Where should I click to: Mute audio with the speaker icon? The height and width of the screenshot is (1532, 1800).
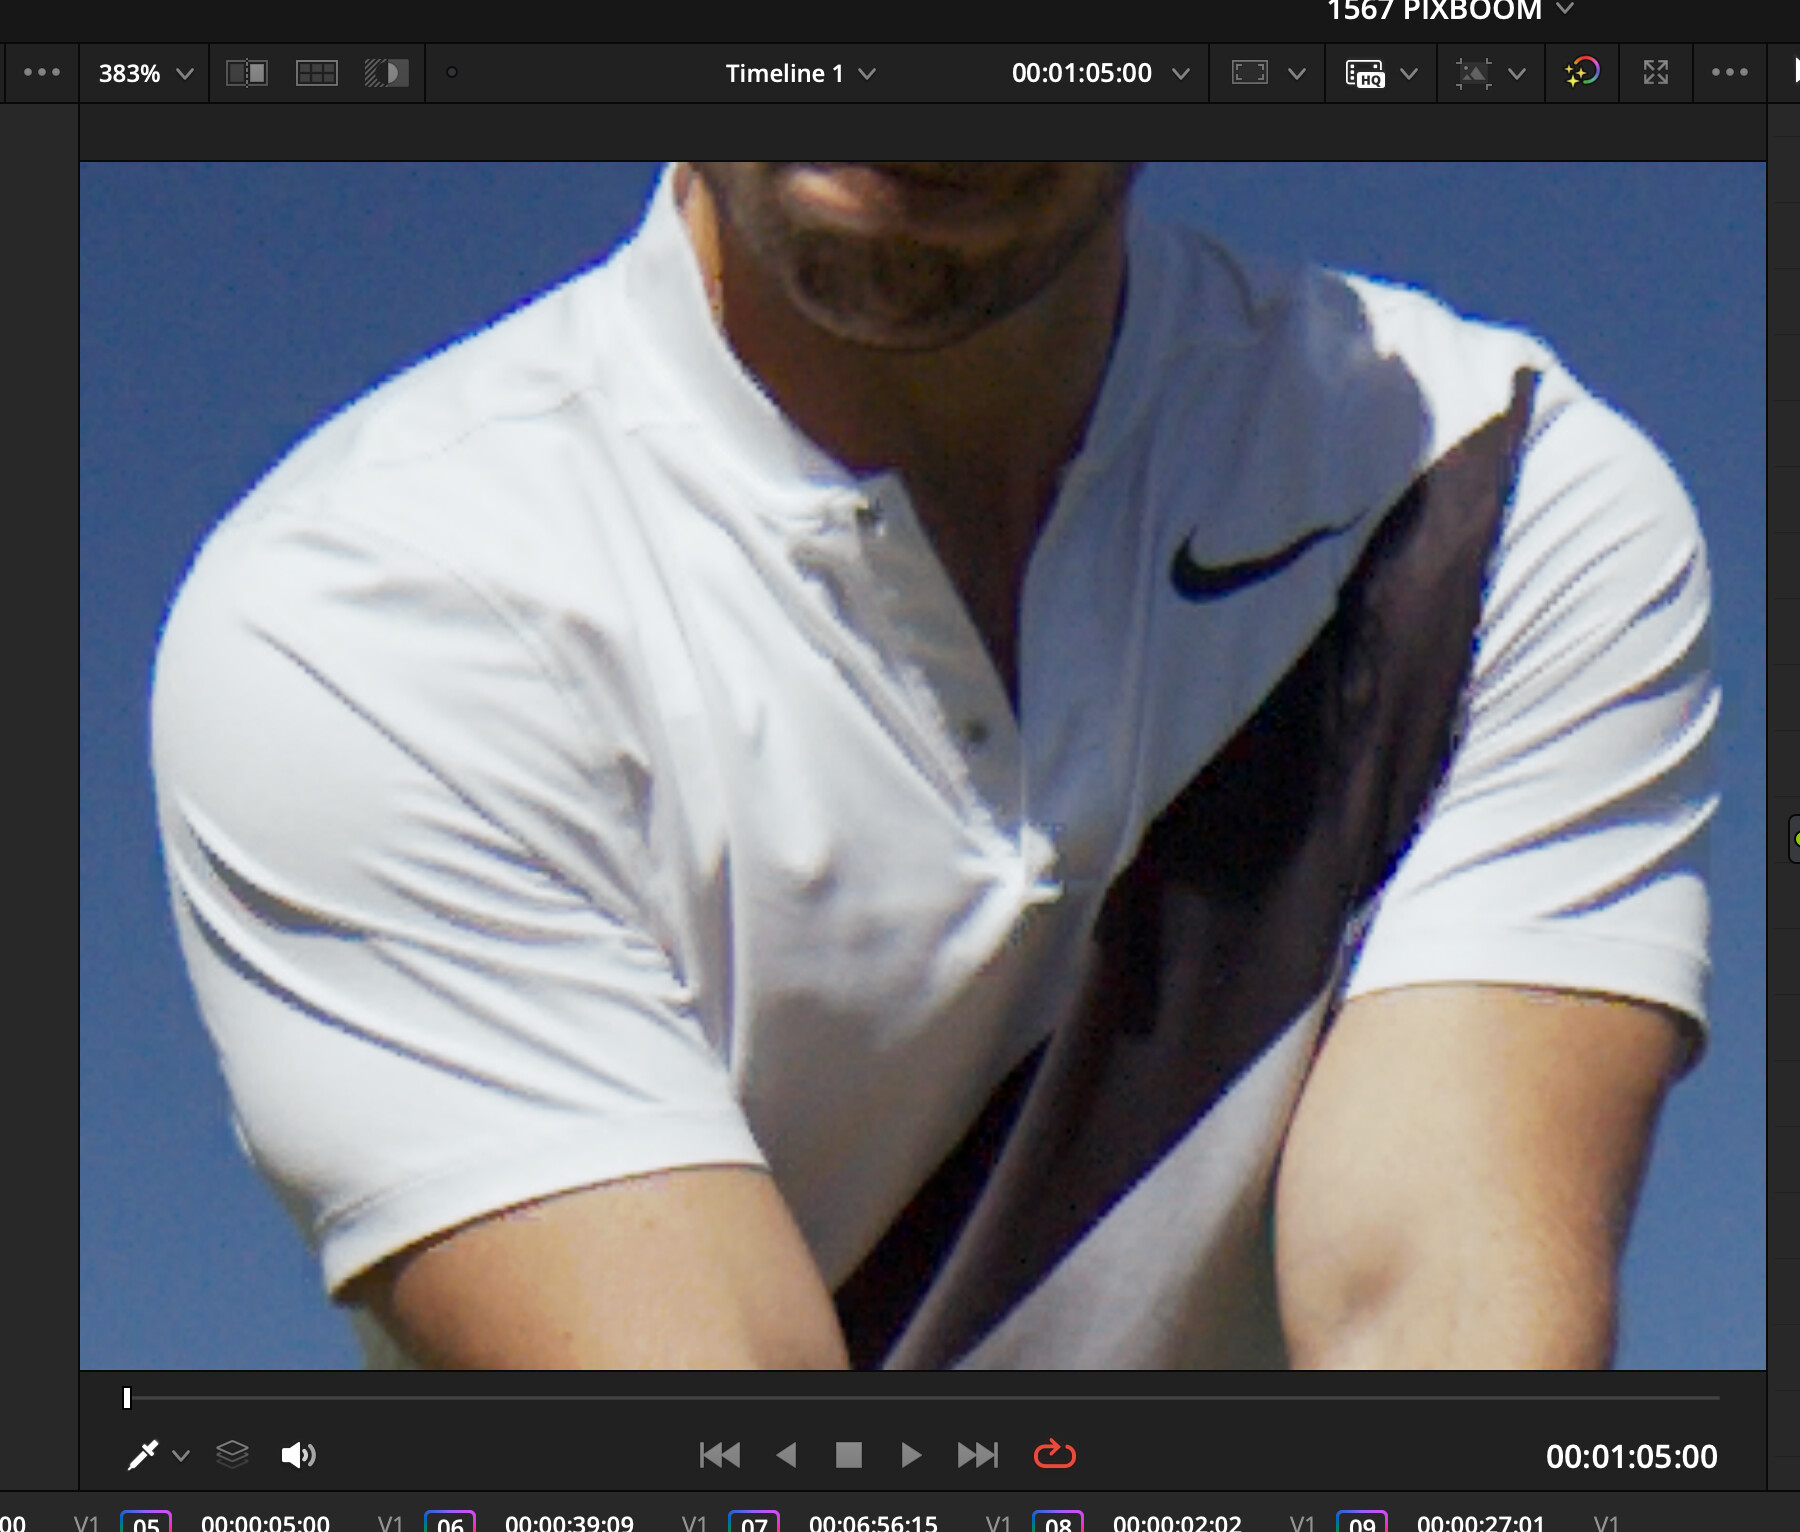(298, 1455)
